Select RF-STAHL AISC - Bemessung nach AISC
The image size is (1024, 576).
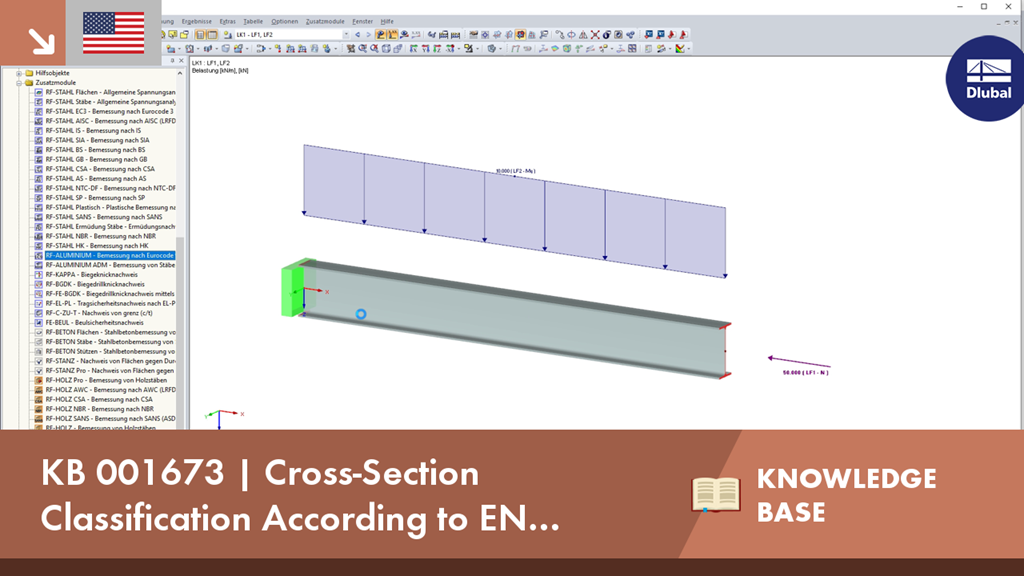click(x=110, y=121)
